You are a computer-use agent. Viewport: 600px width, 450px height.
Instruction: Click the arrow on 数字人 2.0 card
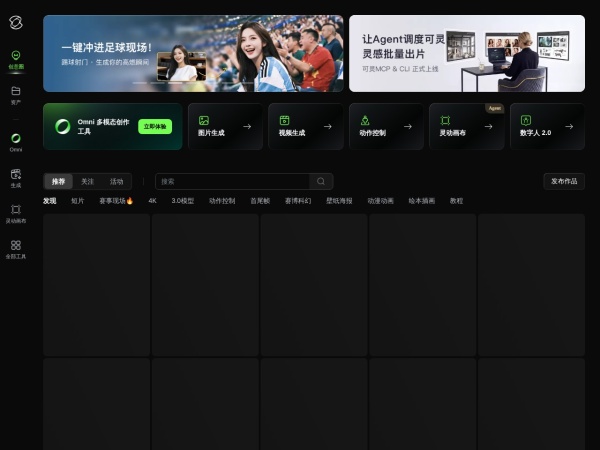pos(569,126)
